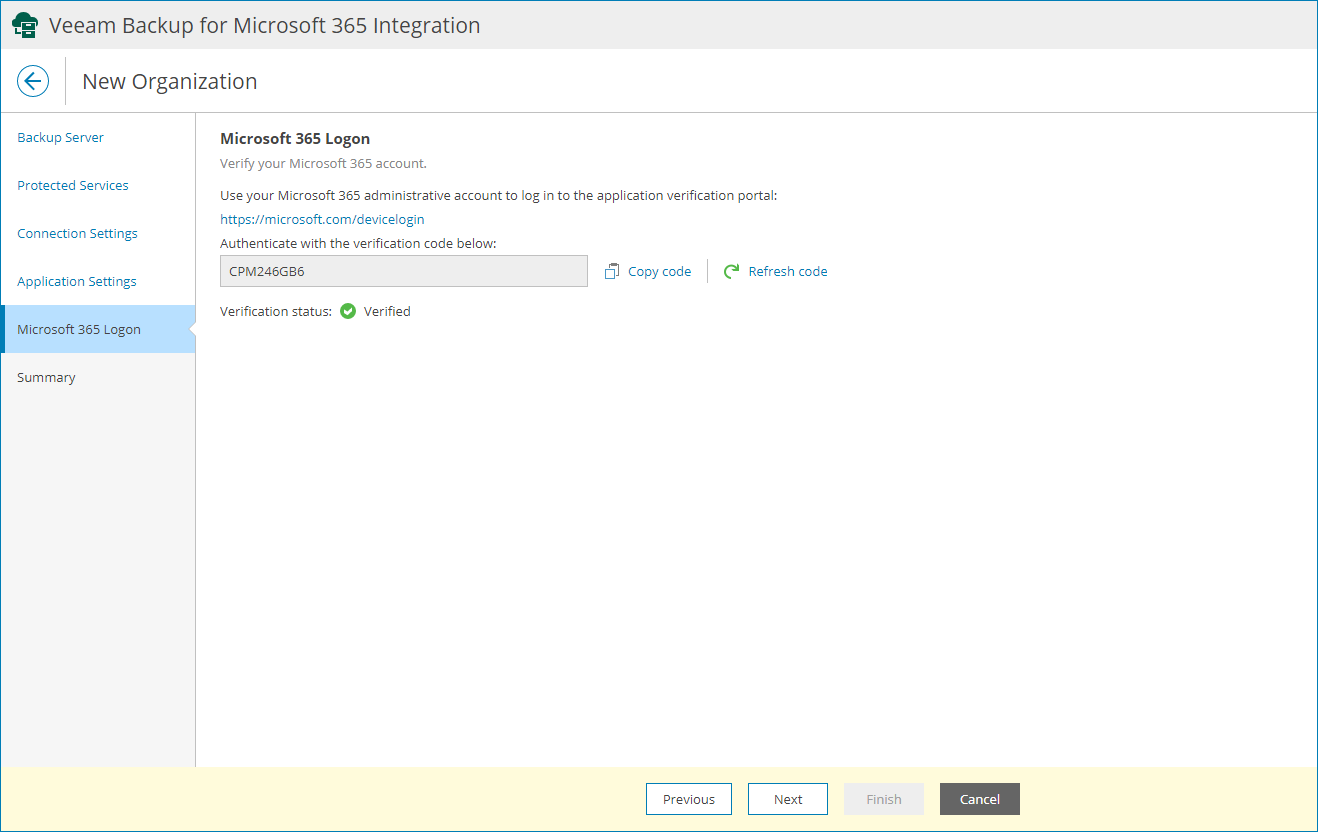Click the green verified checkmark icon

pos(348,311)
